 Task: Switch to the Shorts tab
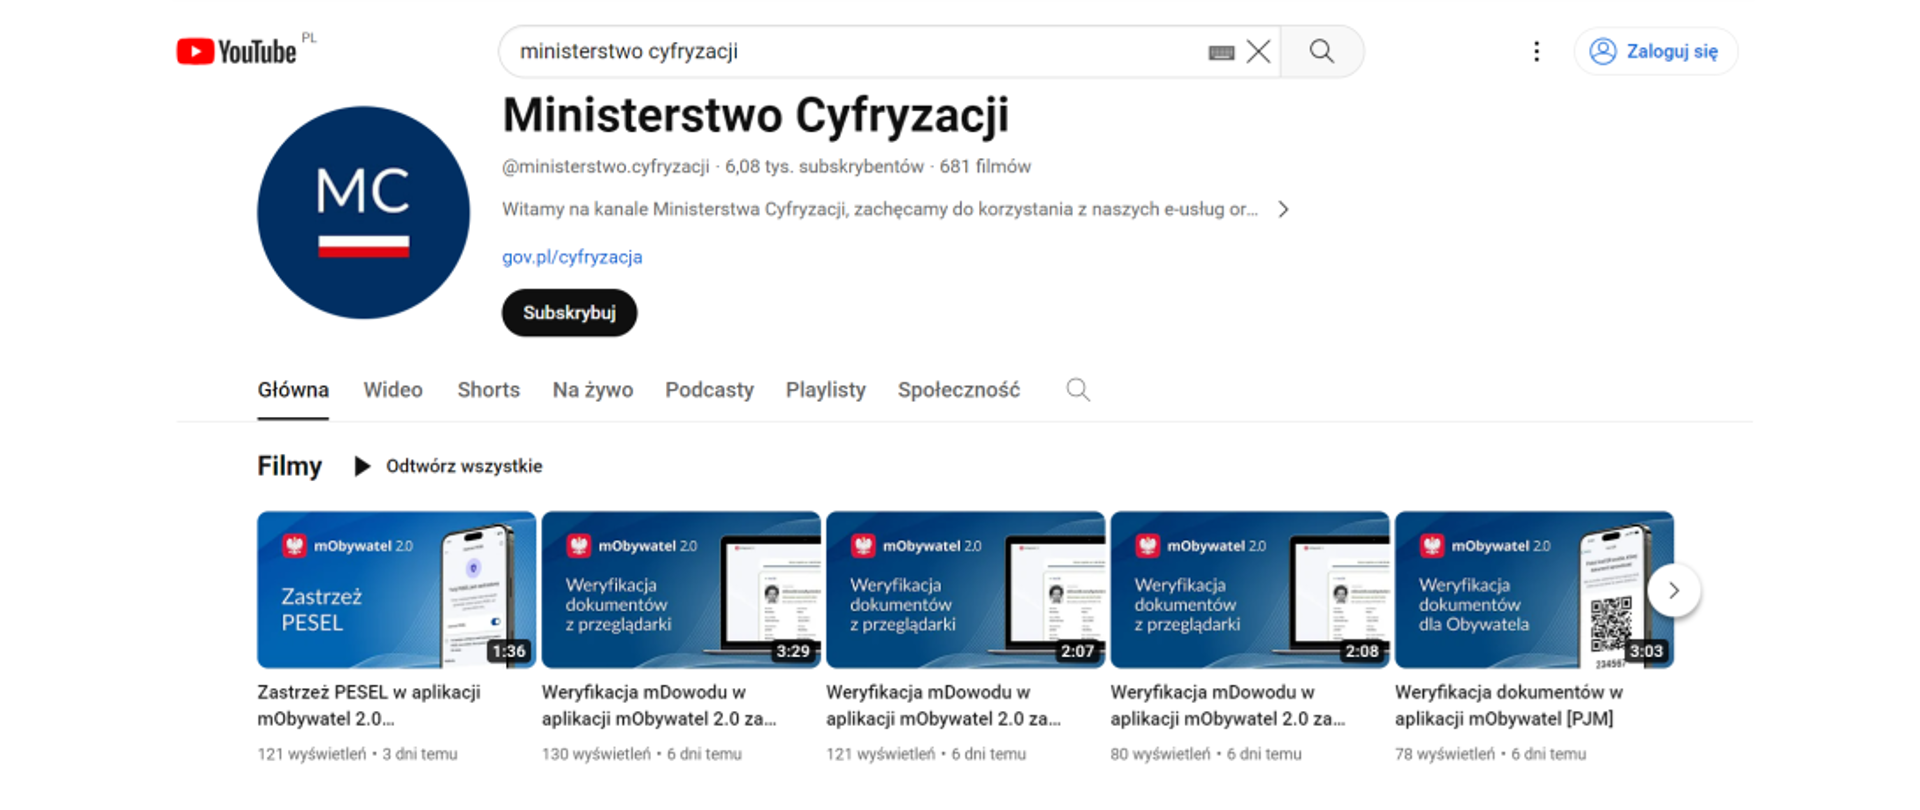pyautogui.click(x=488, y=390)
